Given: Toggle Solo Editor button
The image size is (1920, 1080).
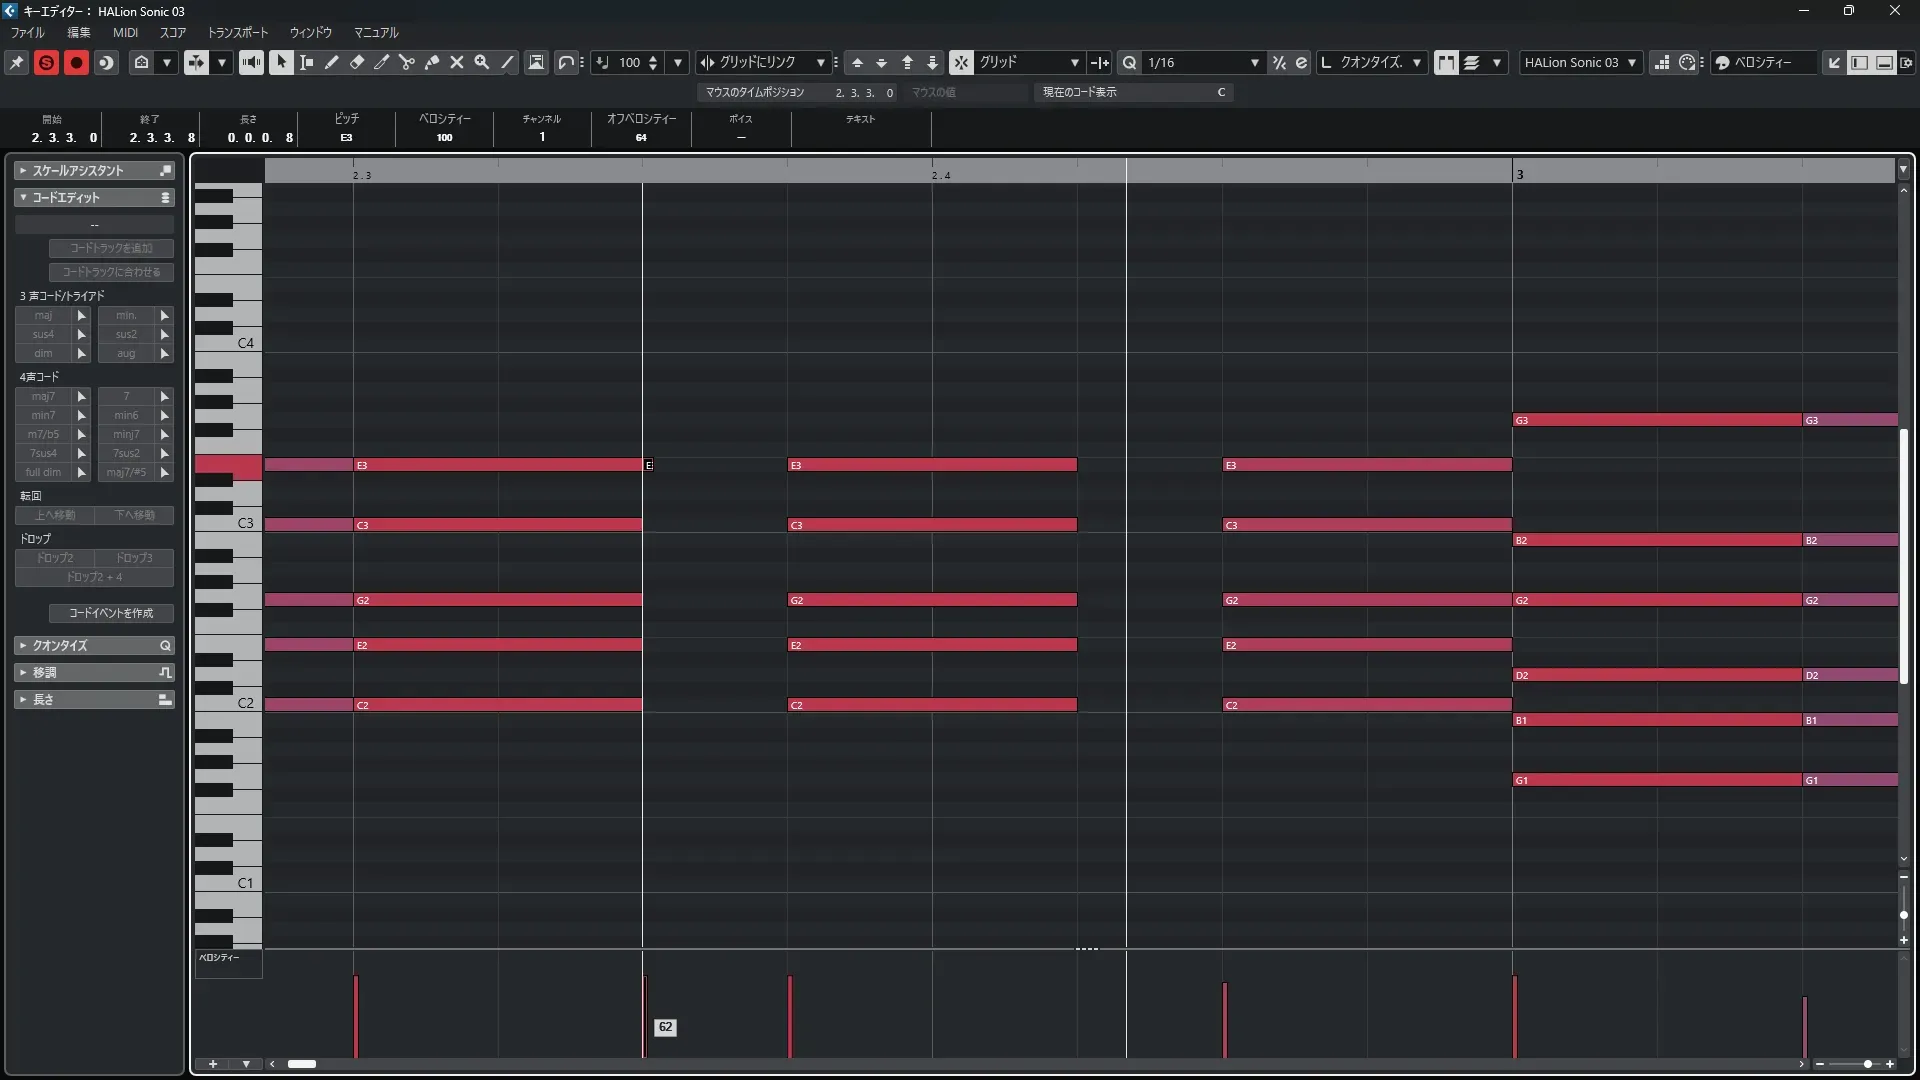Looking at the screenshot, I should (x=46, y=62).
